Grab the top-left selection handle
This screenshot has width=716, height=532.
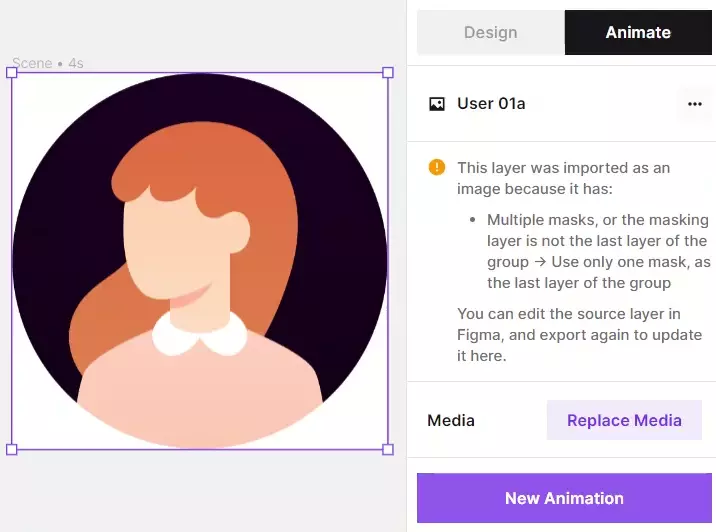[x=12, y=73]
